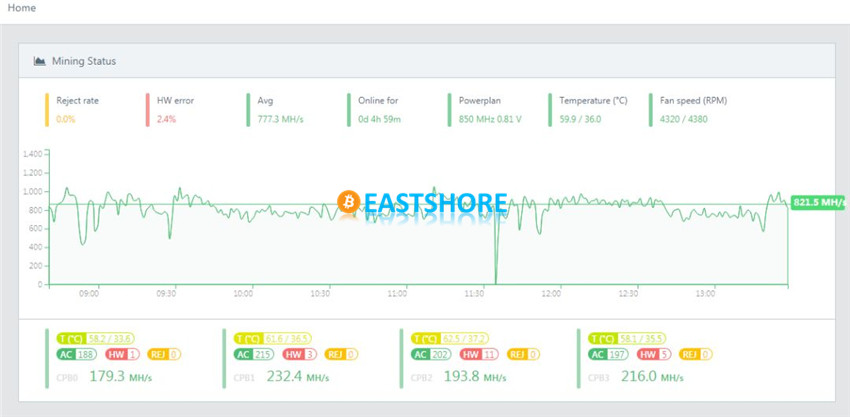Click the 200 y-axis label
This screenshot has height=417, width=850.
(35, 266)
